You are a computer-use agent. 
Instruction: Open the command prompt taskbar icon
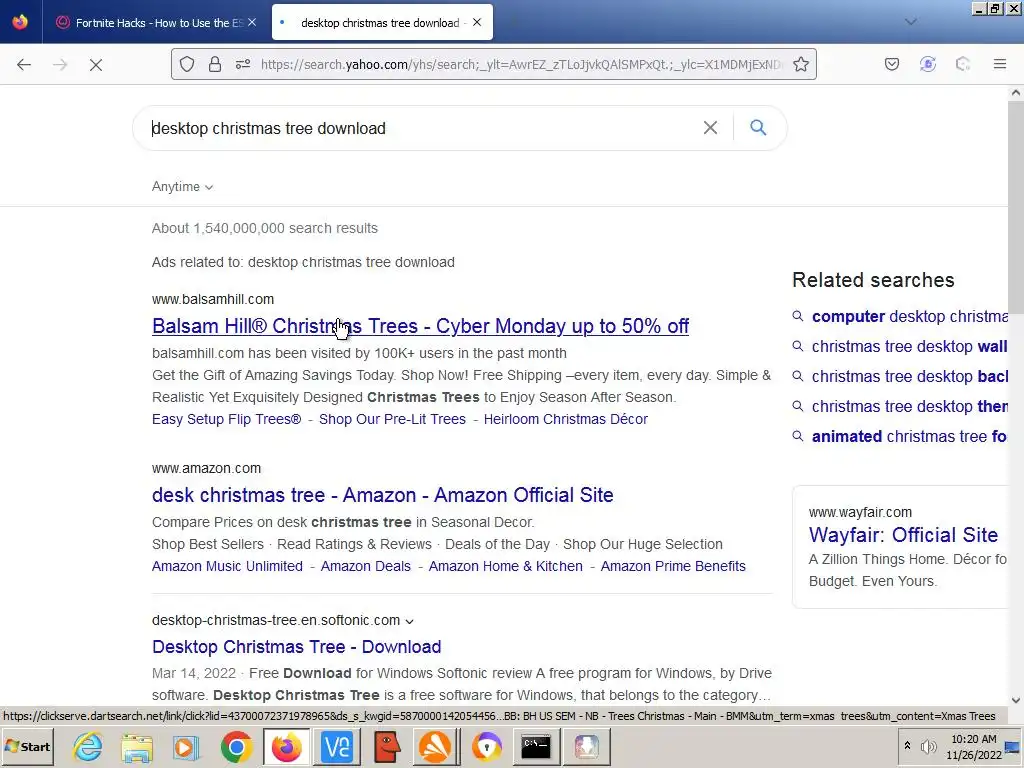point(536,746)
